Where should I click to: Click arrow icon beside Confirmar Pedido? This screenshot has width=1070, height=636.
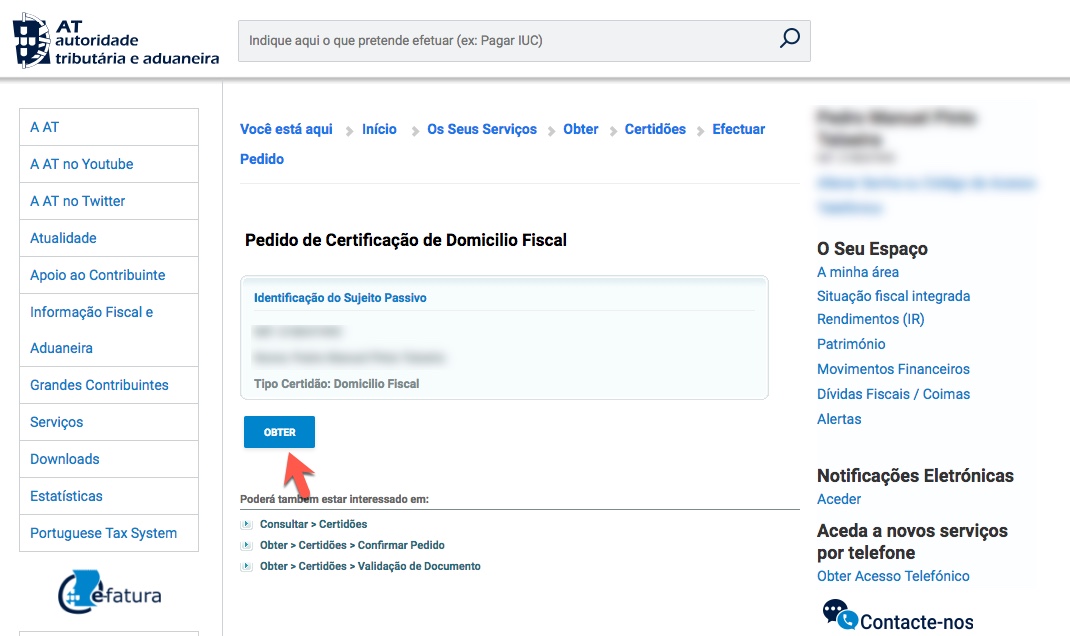246,545
